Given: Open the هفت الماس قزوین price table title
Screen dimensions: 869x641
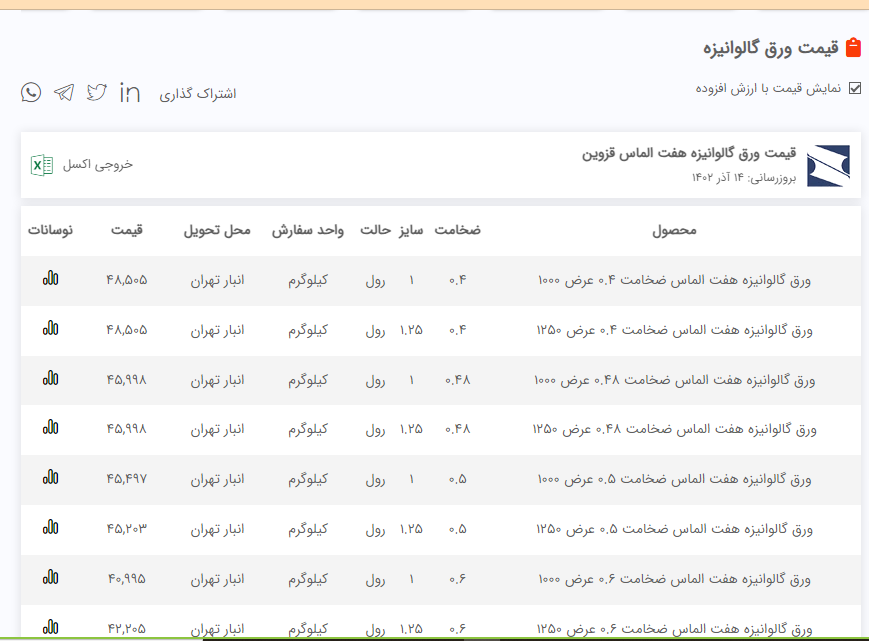Looking at the screenshot, I should (689, 154).
